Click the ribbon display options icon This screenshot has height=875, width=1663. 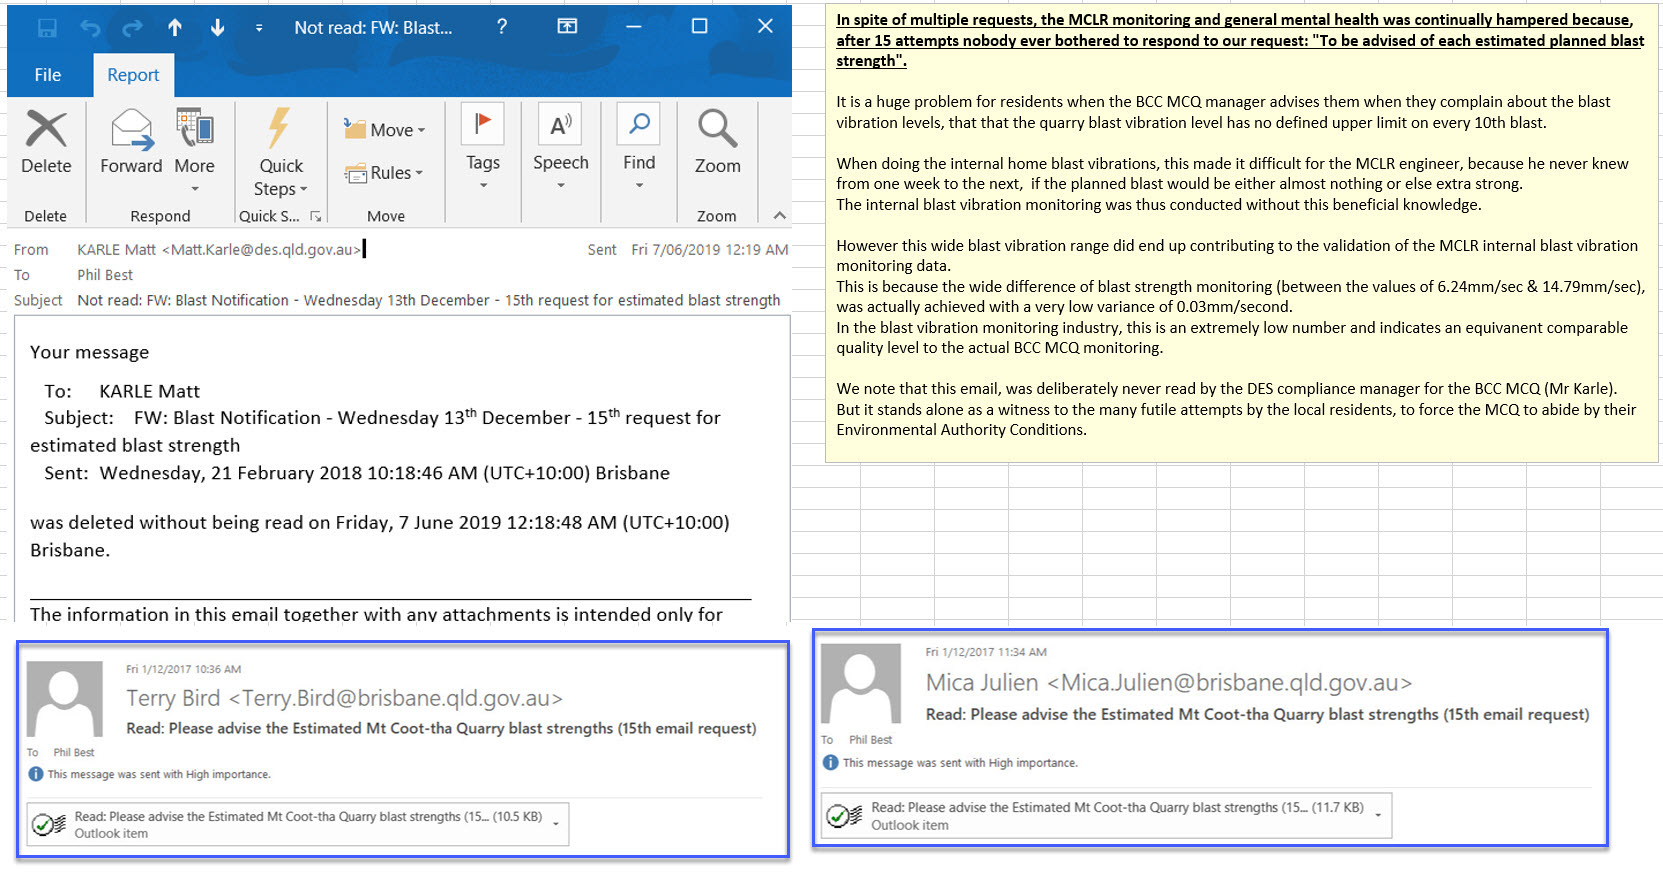click(567, 27)
